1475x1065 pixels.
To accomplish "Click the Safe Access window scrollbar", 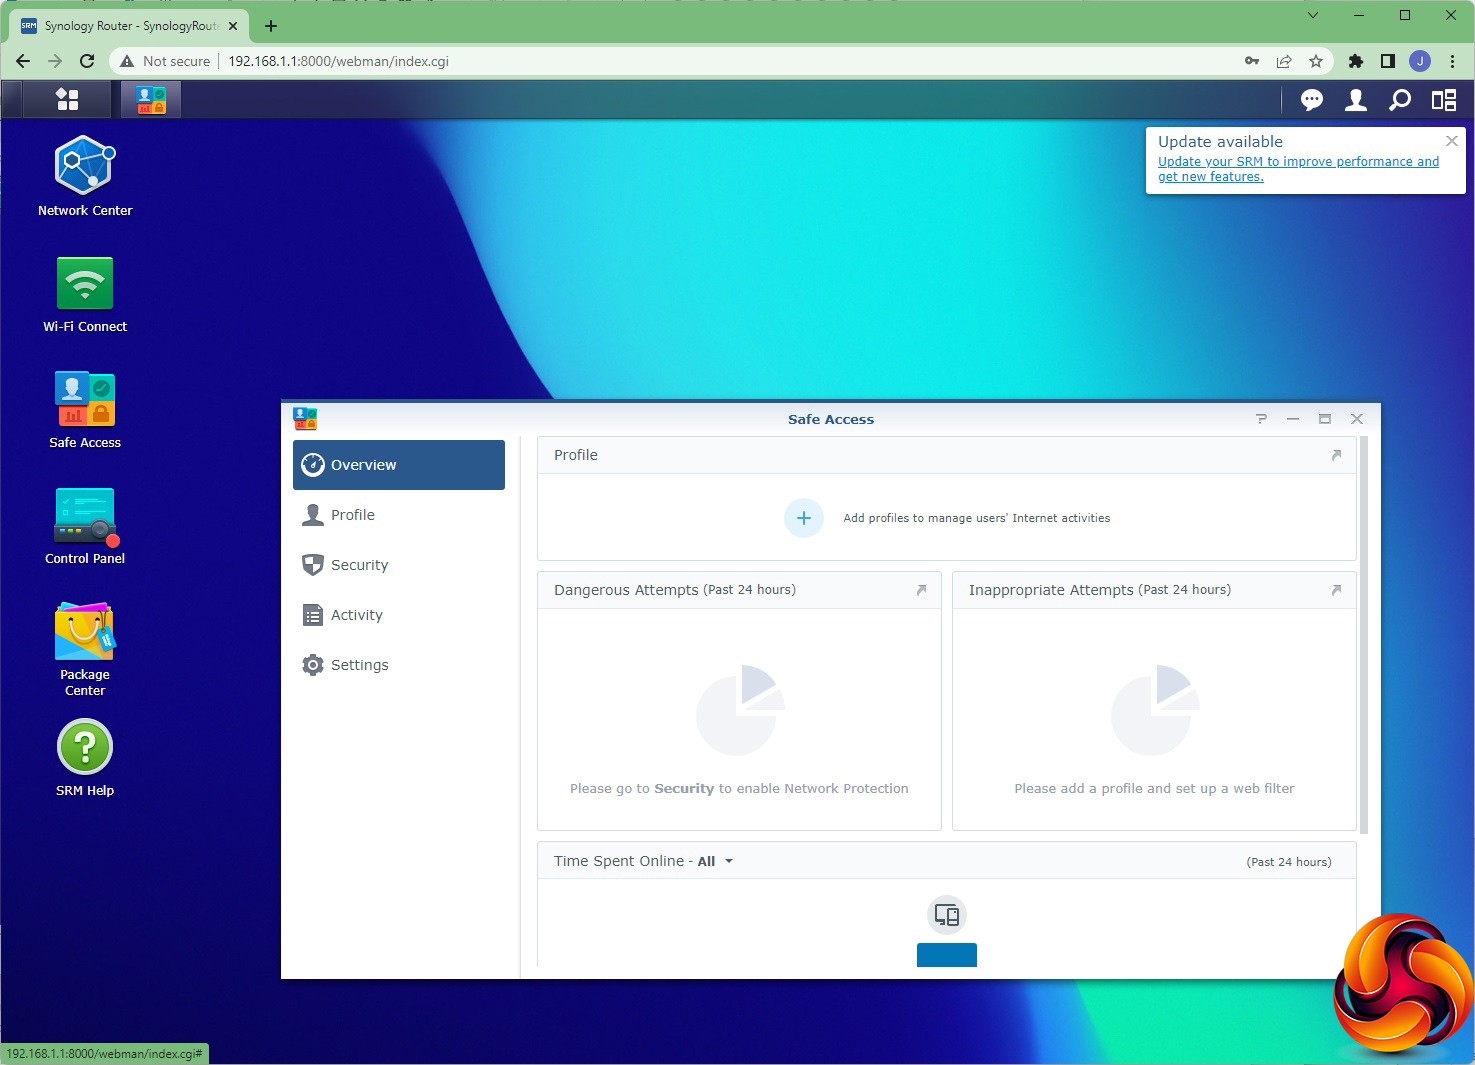I will point(1364,634).
